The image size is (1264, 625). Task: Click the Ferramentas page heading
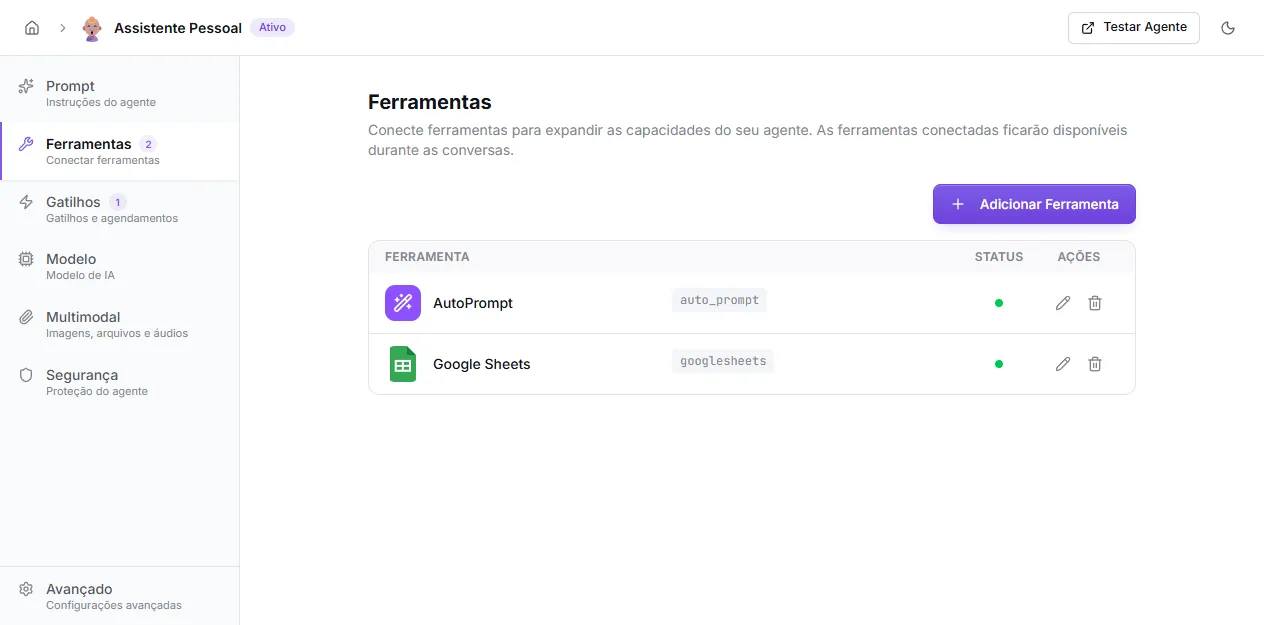pyautogui.click(x=430, y=102)
